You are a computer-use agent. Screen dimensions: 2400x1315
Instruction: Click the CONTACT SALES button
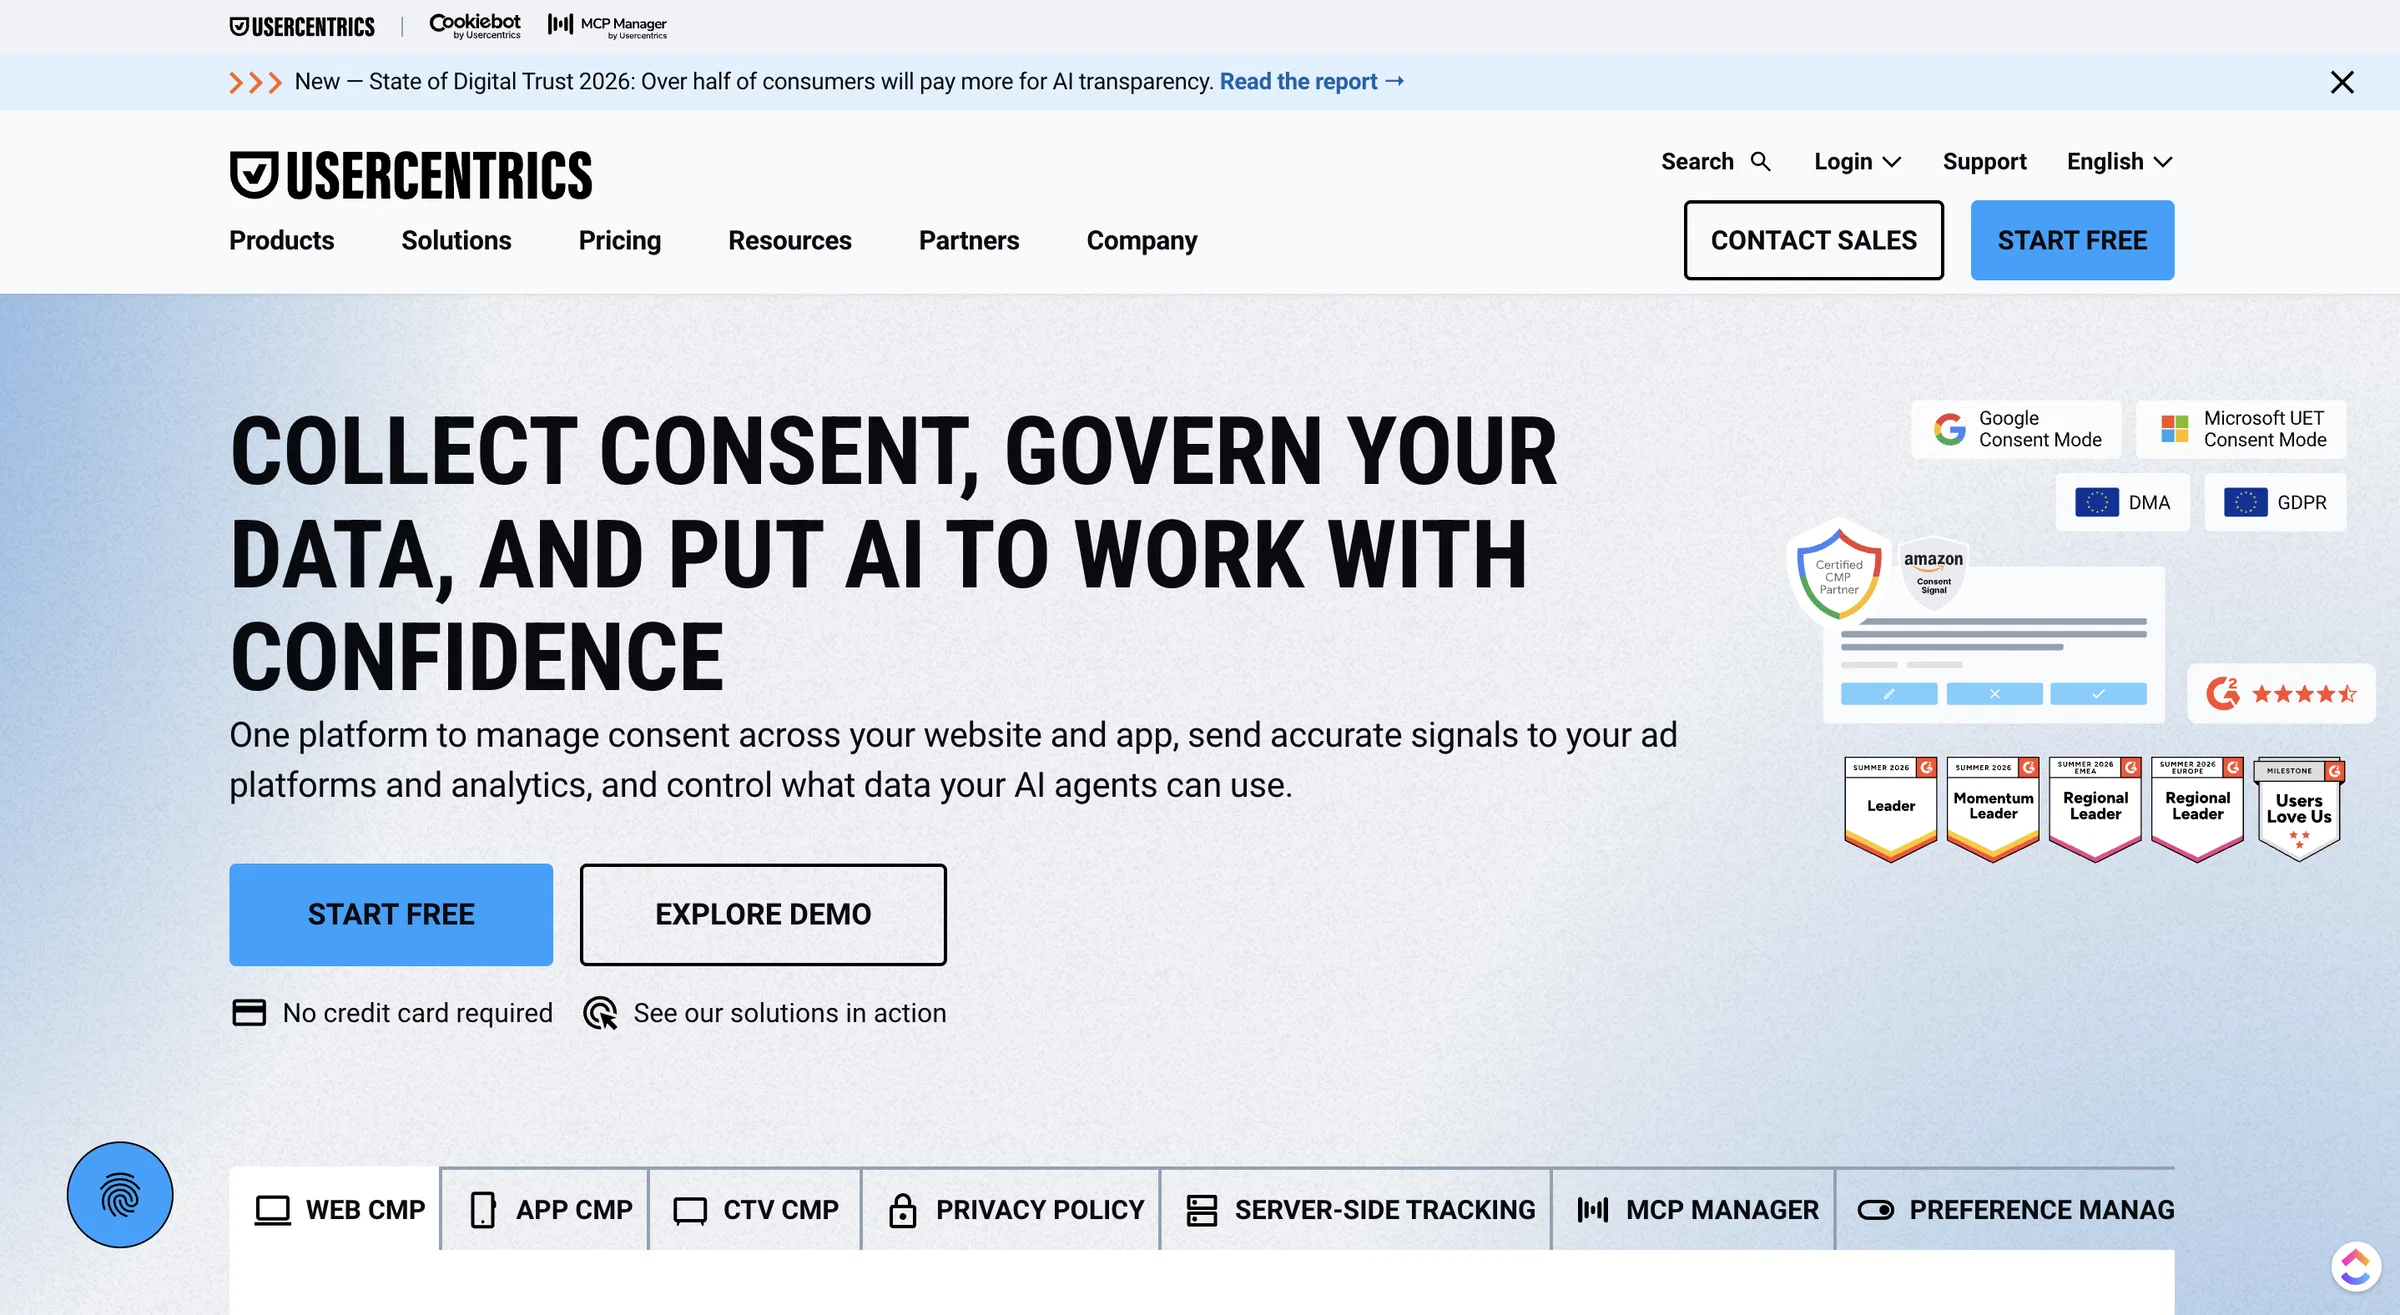[1813, 240]
